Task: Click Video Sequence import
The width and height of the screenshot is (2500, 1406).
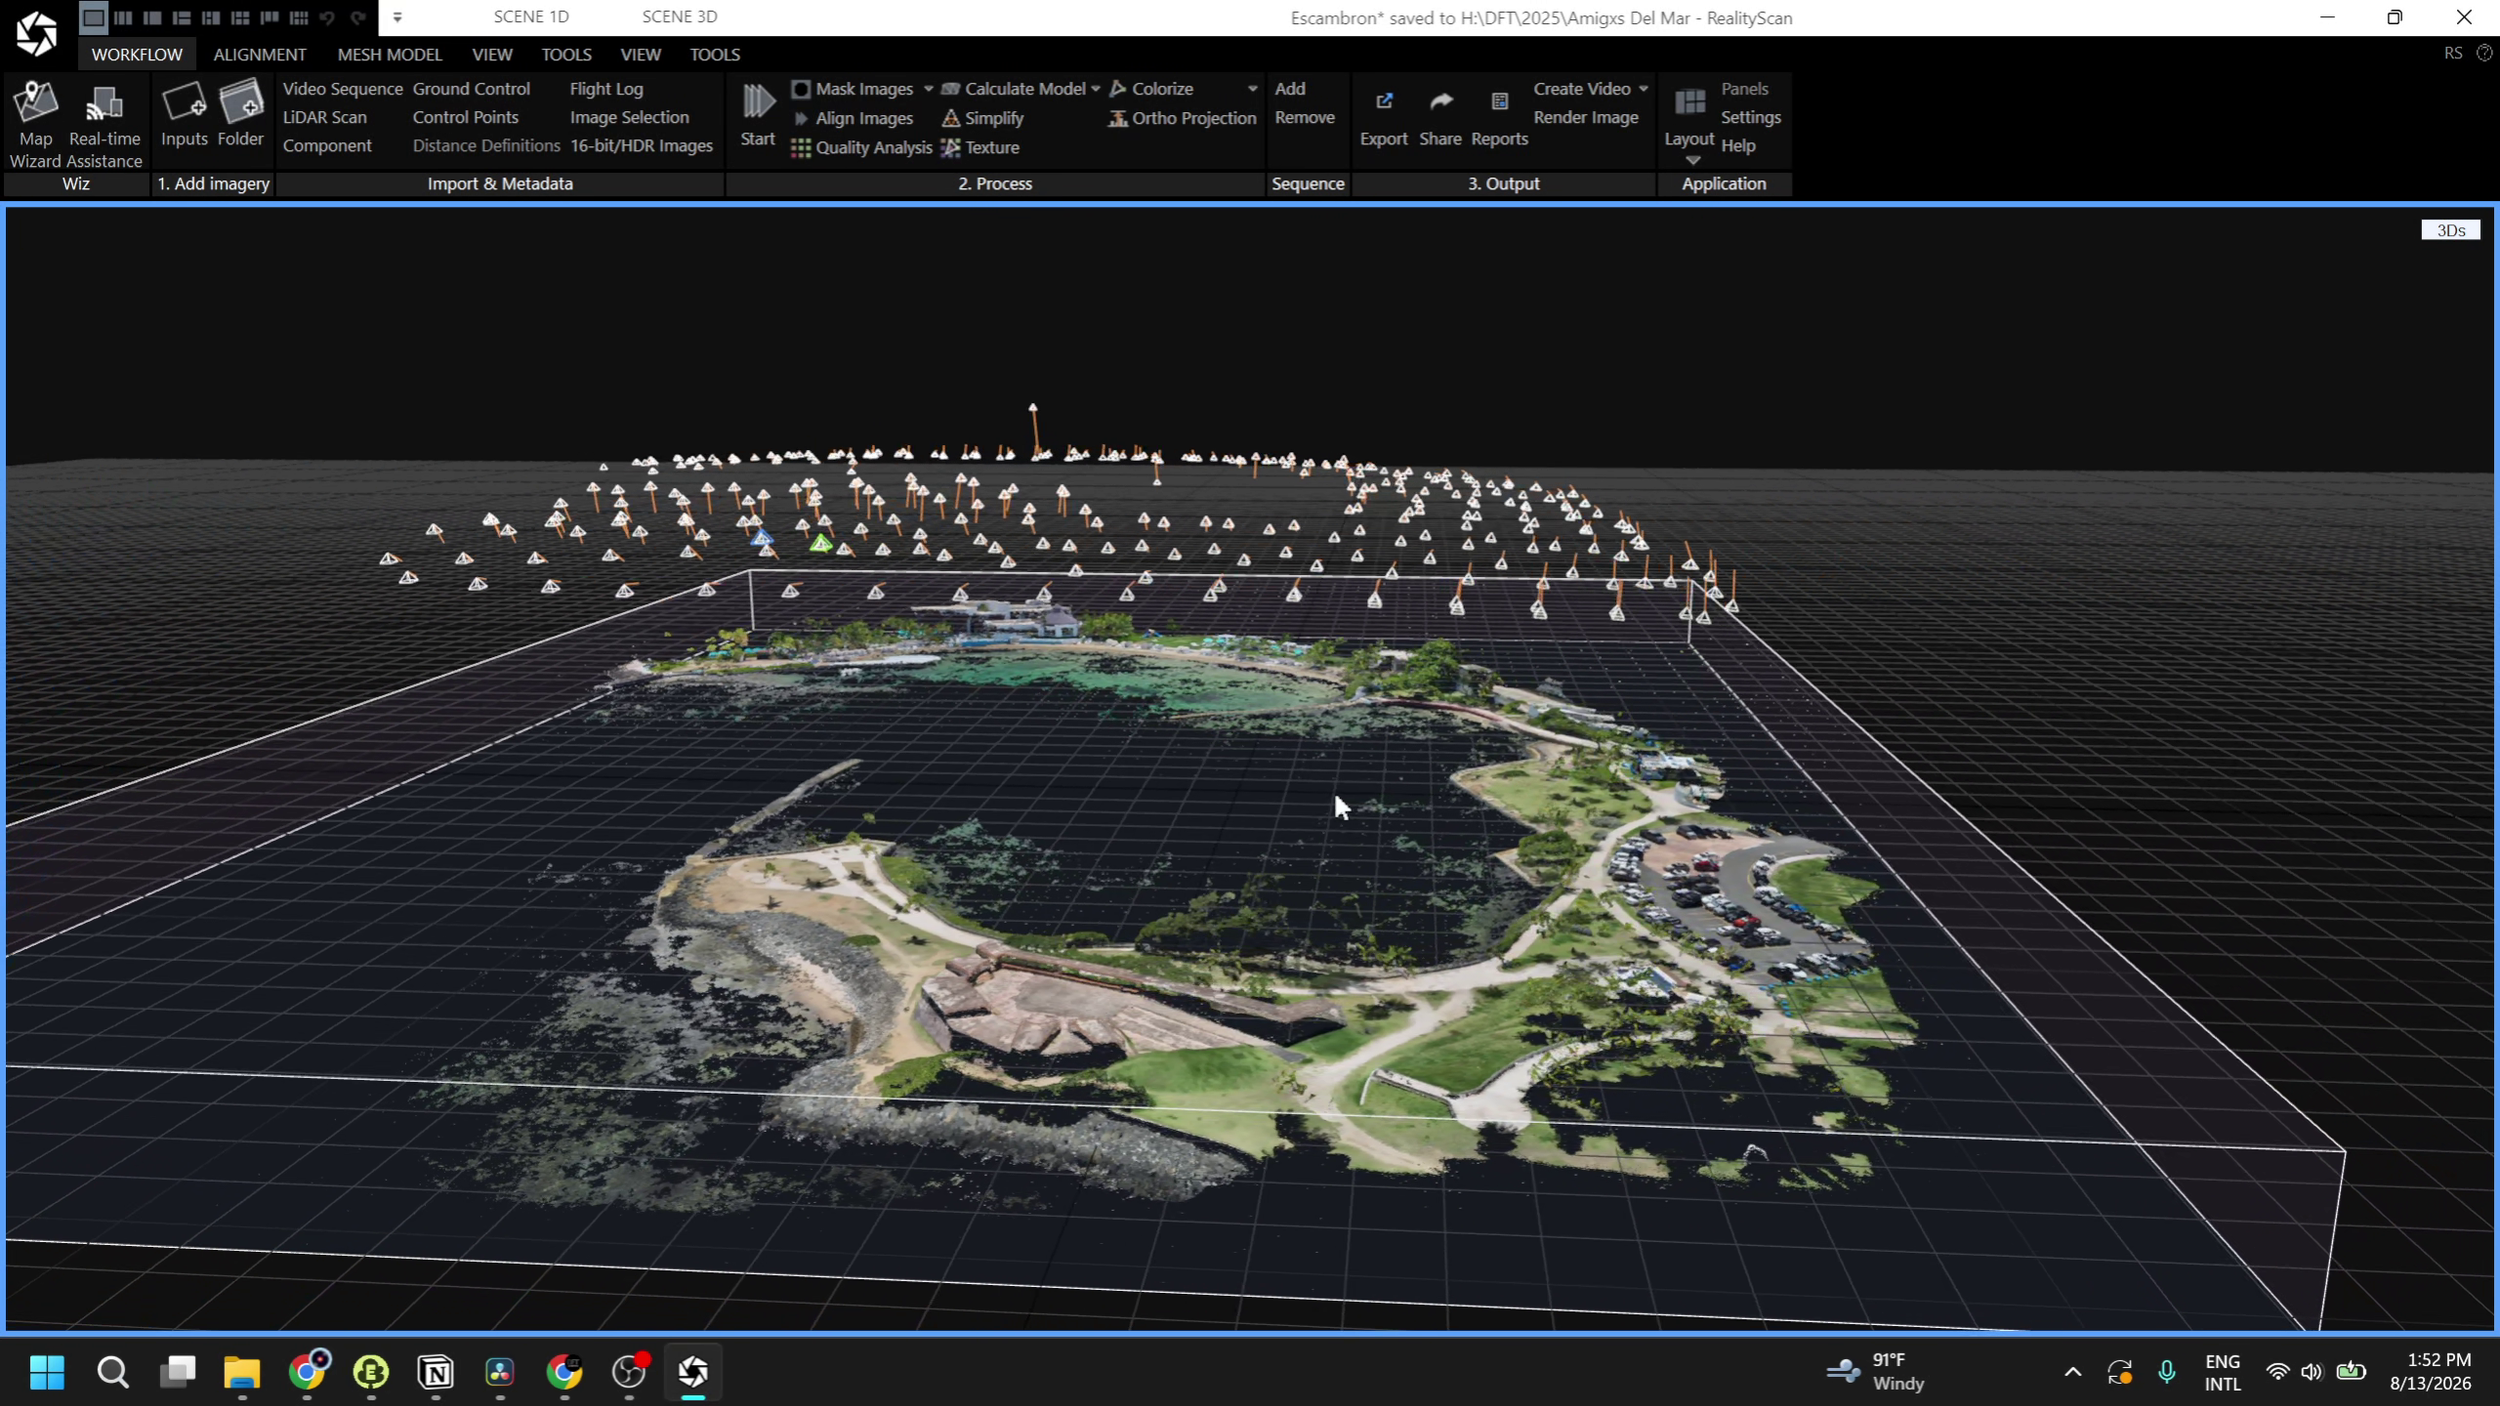Action: (342, 89)
